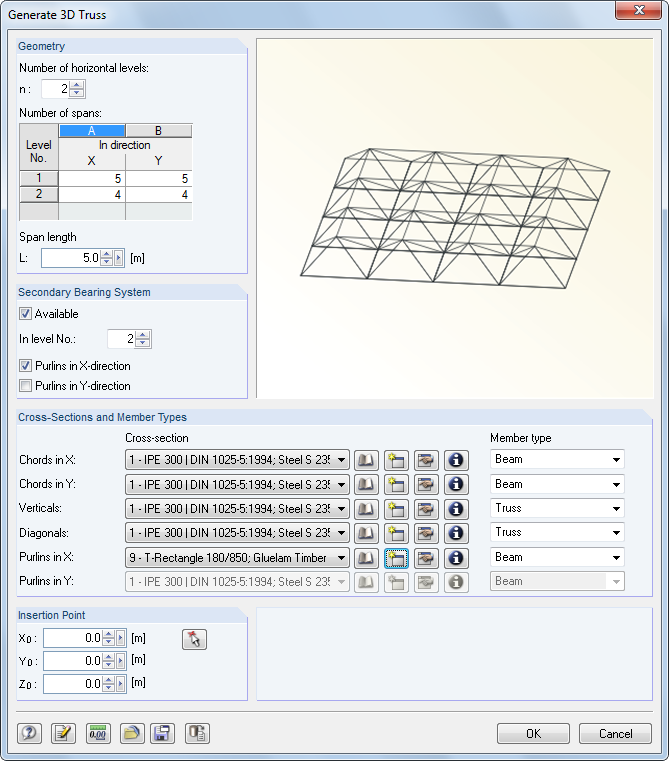669x761 pixels.
Task: Toggle the Available checkbox
Action: tap(25, 314)
